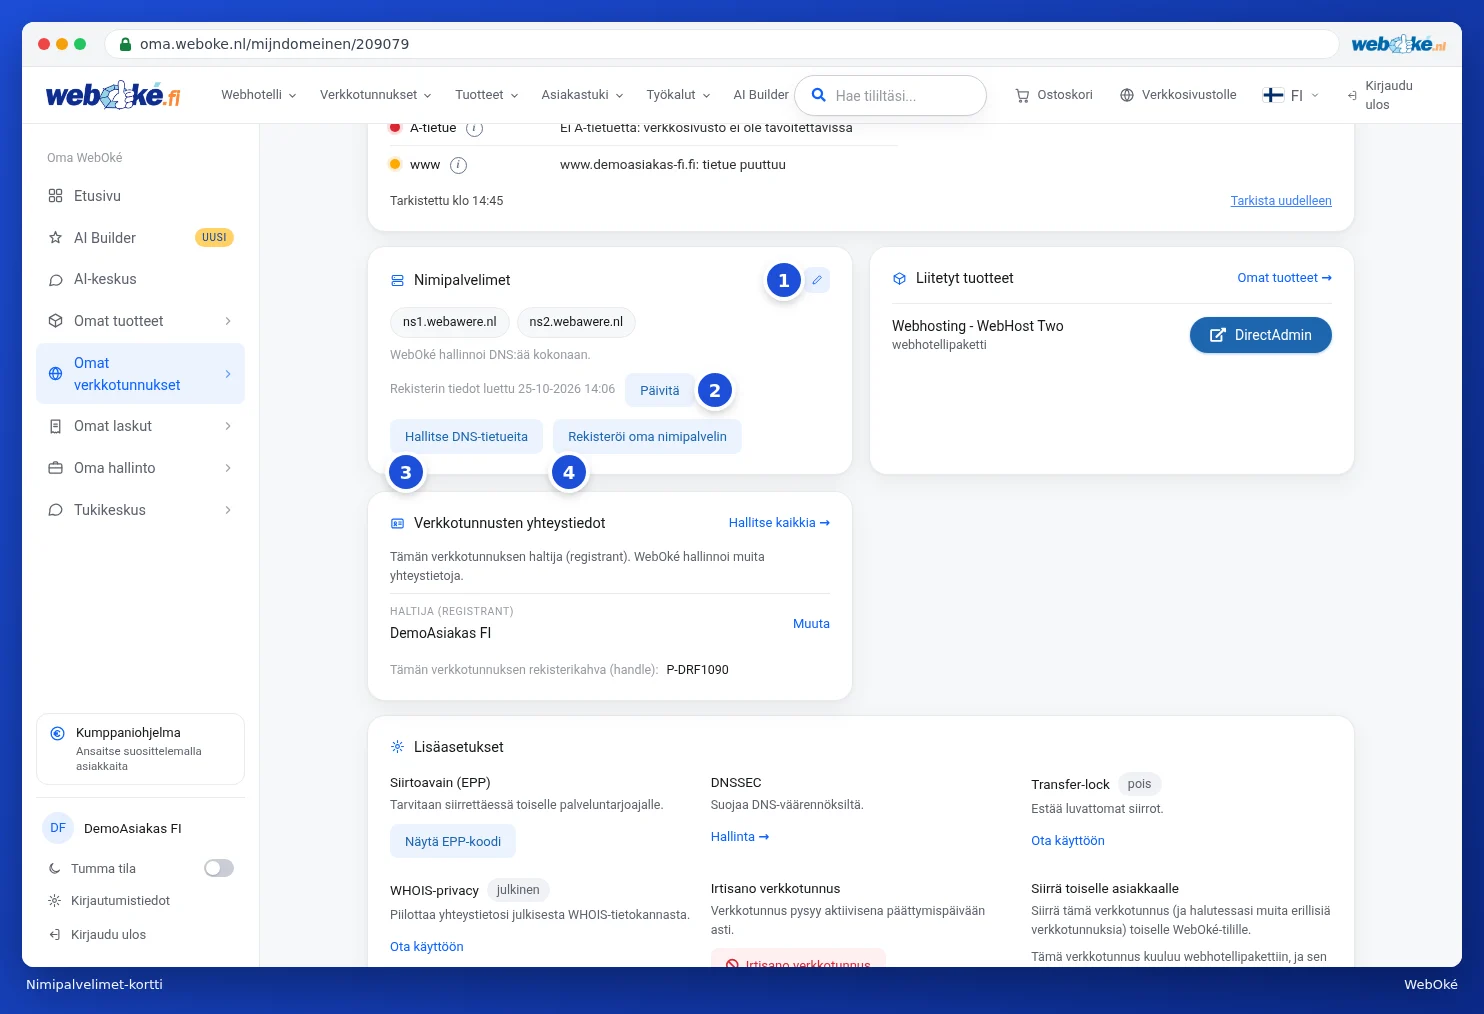Viewport: 1484px width, 1014px height.
Task: Click the header Kirjaudu ulos logout icon
Action: (1352, 95)
